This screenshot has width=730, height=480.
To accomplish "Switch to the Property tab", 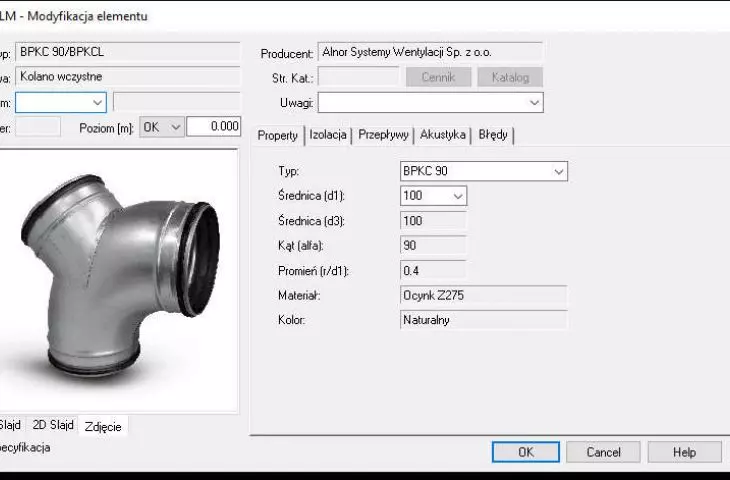I will pos(278,135).
